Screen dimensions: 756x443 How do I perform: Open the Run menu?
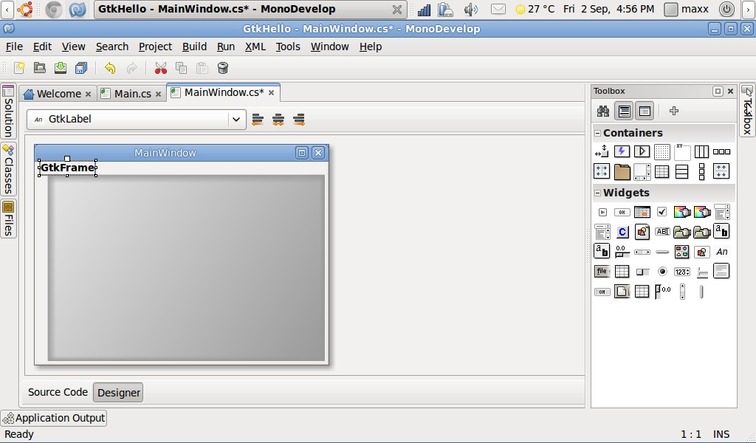click(x=226, y=47)
